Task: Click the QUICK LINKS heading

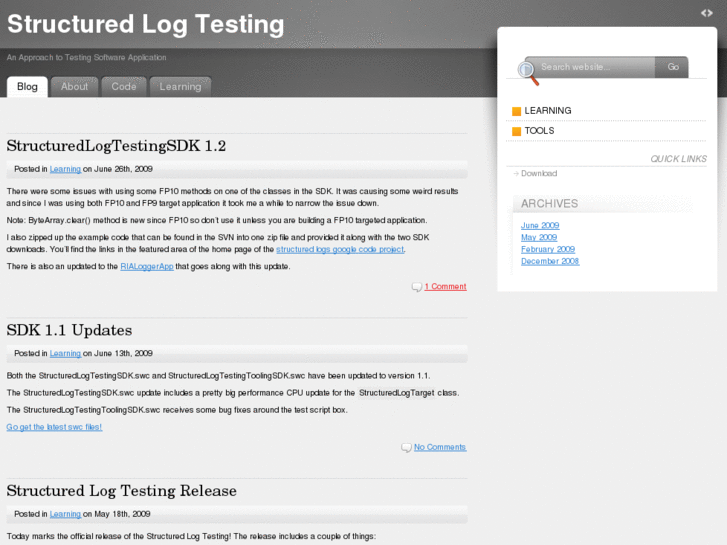Action: point(678,159)
